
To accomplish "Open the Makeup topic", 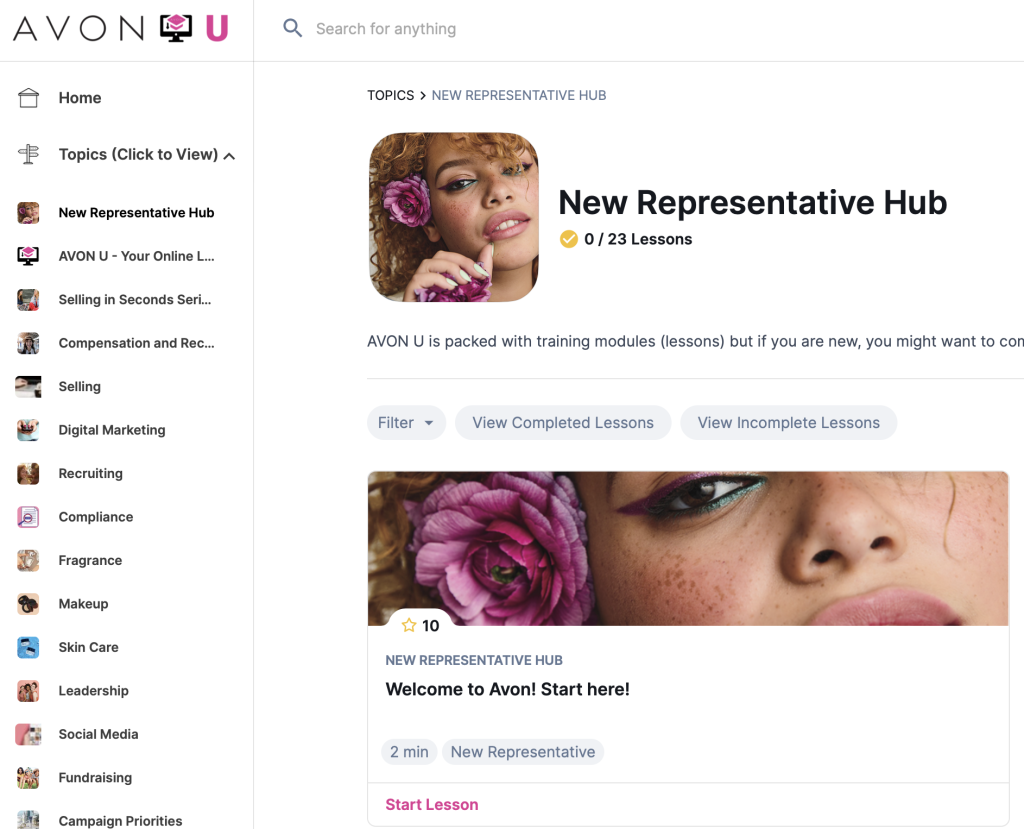I will tap(84, 604).
